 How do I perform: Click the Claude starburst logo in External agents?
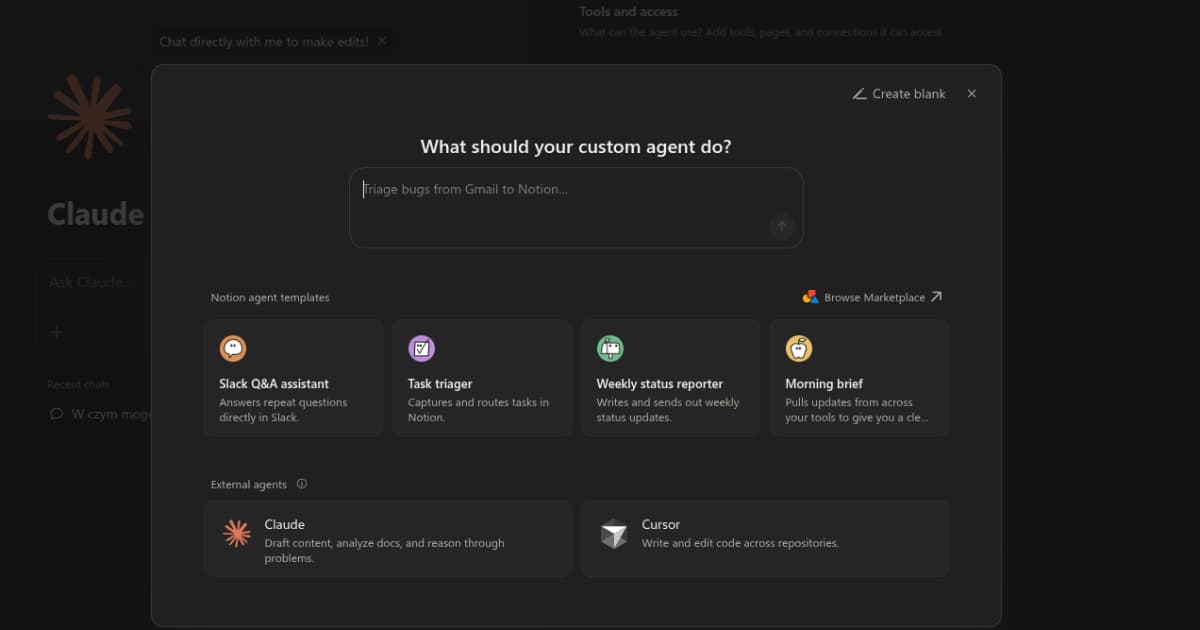[x=237, y=534]
